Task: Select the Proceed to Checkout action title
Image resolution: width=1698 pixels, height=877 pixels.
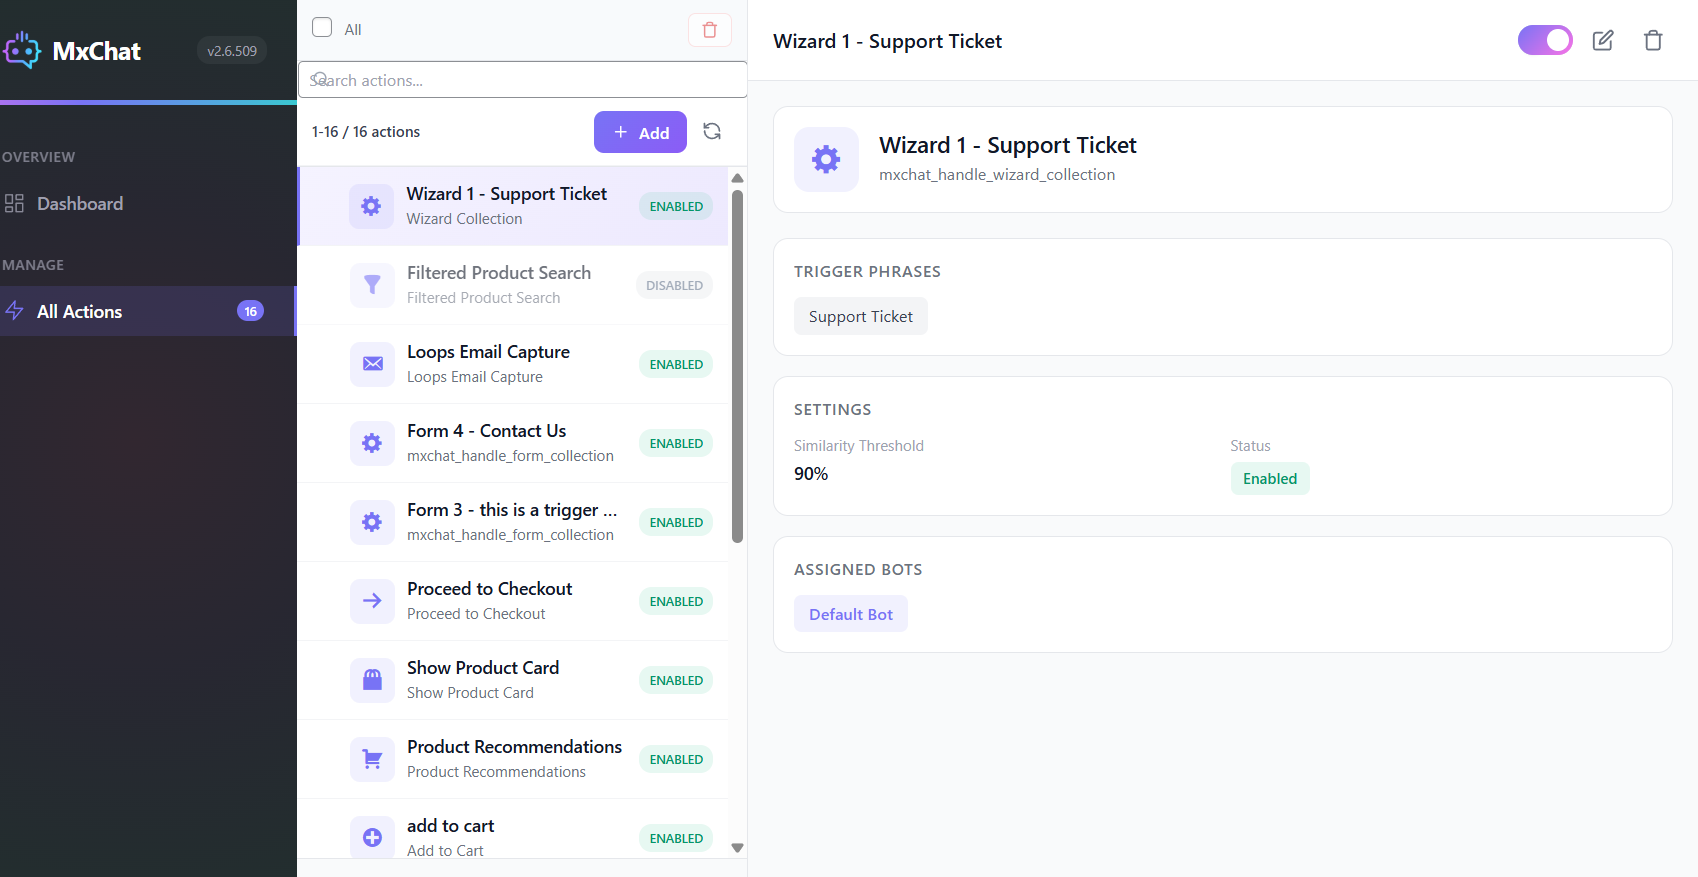Action: 490,589
